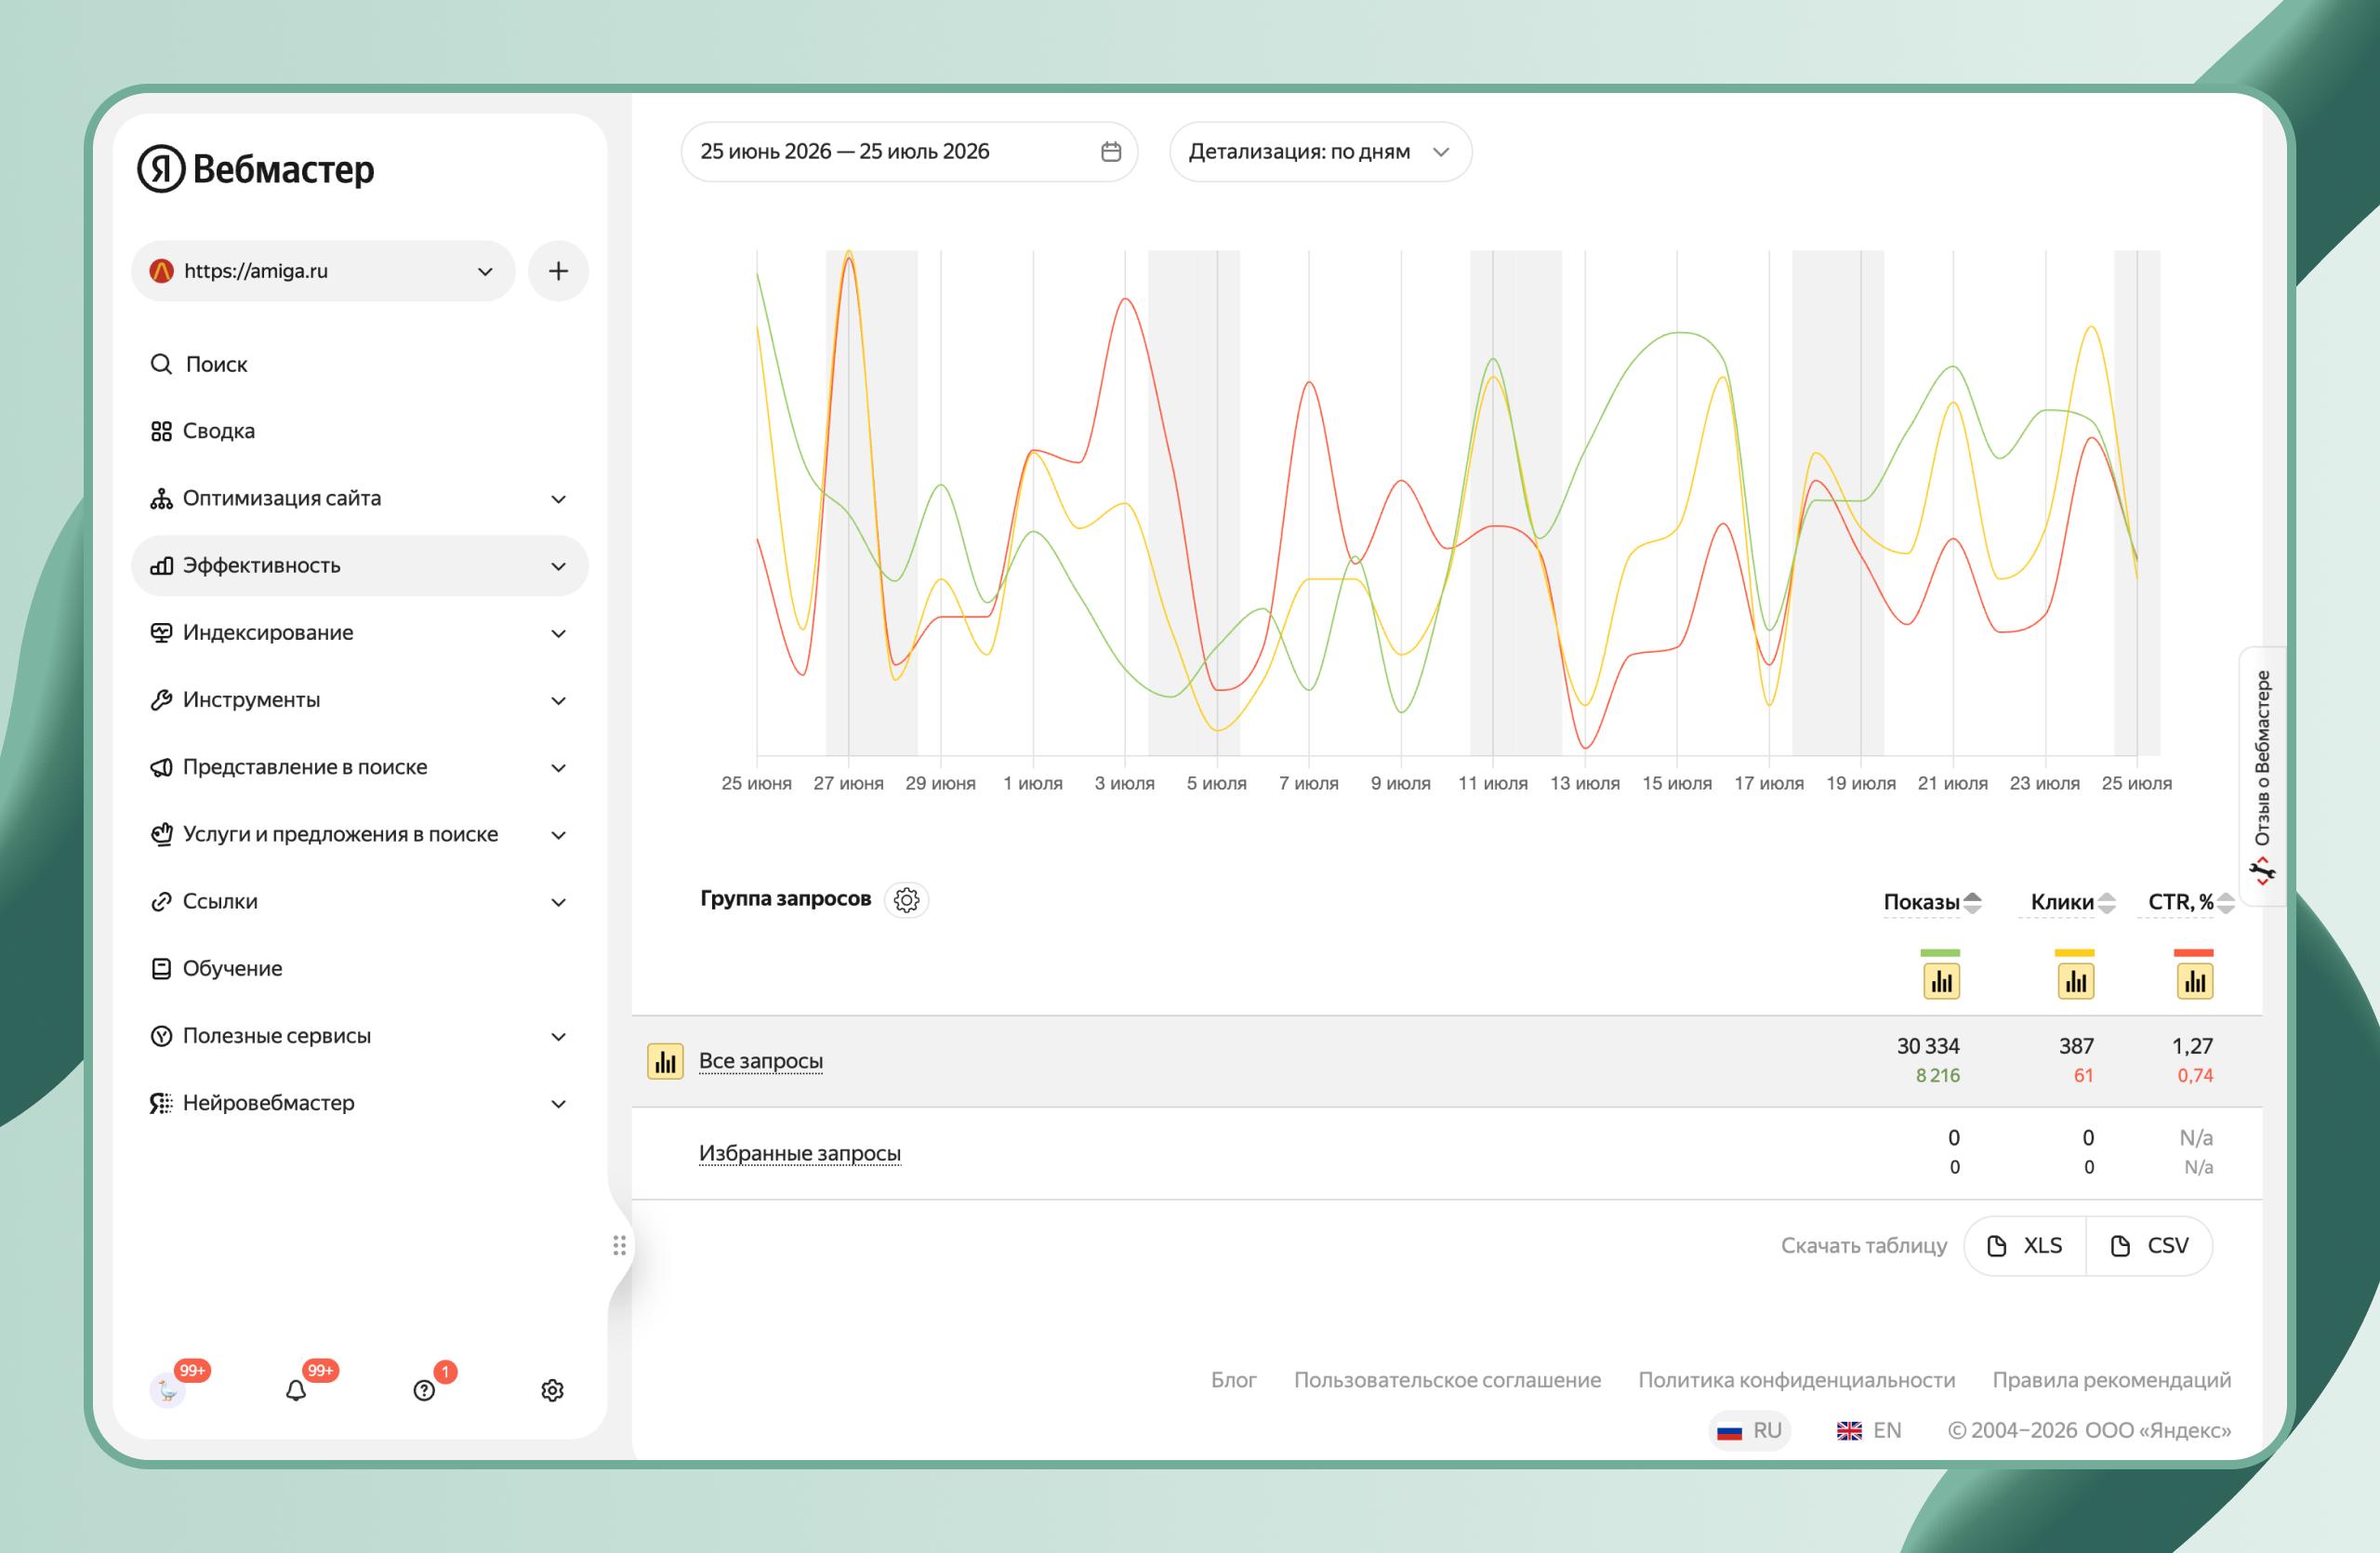Viewport: 2380px width, 1553px height.
Task: Open the Отзыв о Вебмастере feedback tab
Action: 2262,777
